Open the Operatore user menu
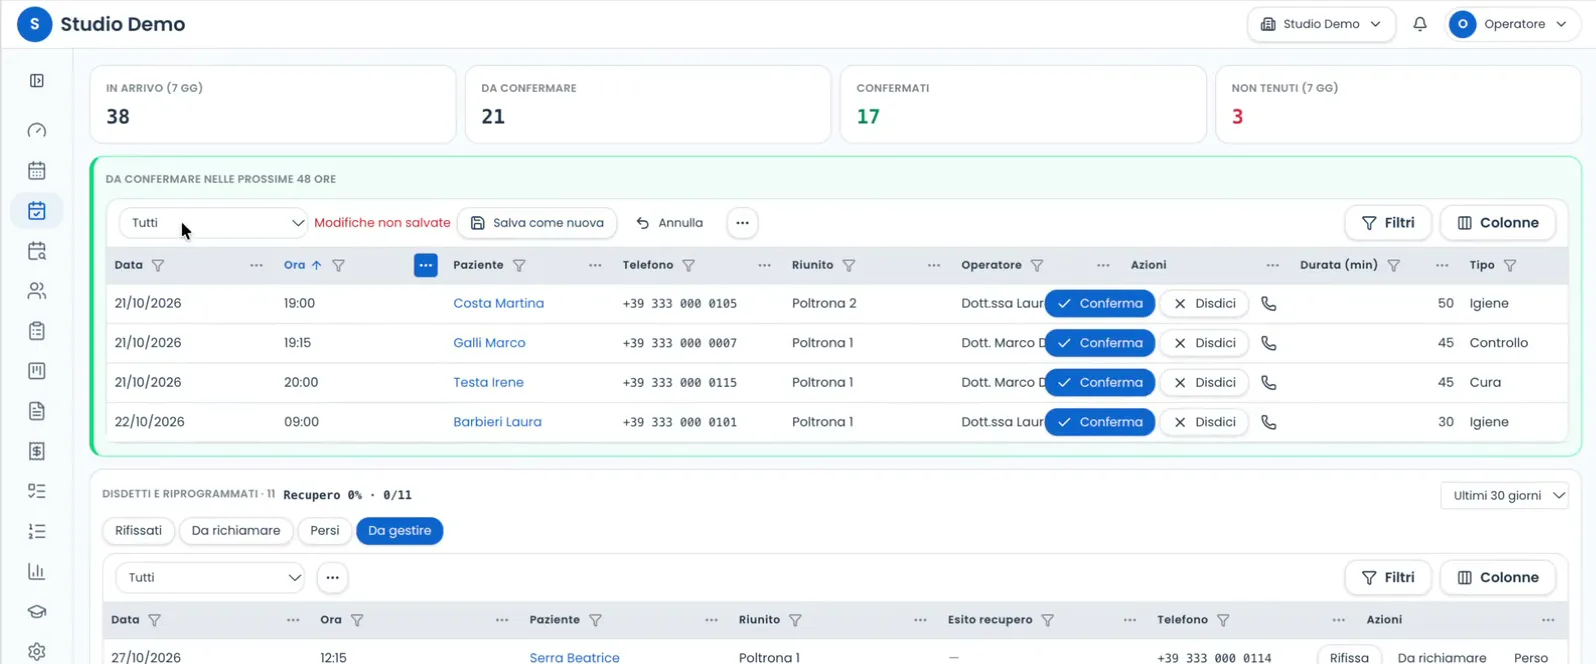 (1509, 24)
